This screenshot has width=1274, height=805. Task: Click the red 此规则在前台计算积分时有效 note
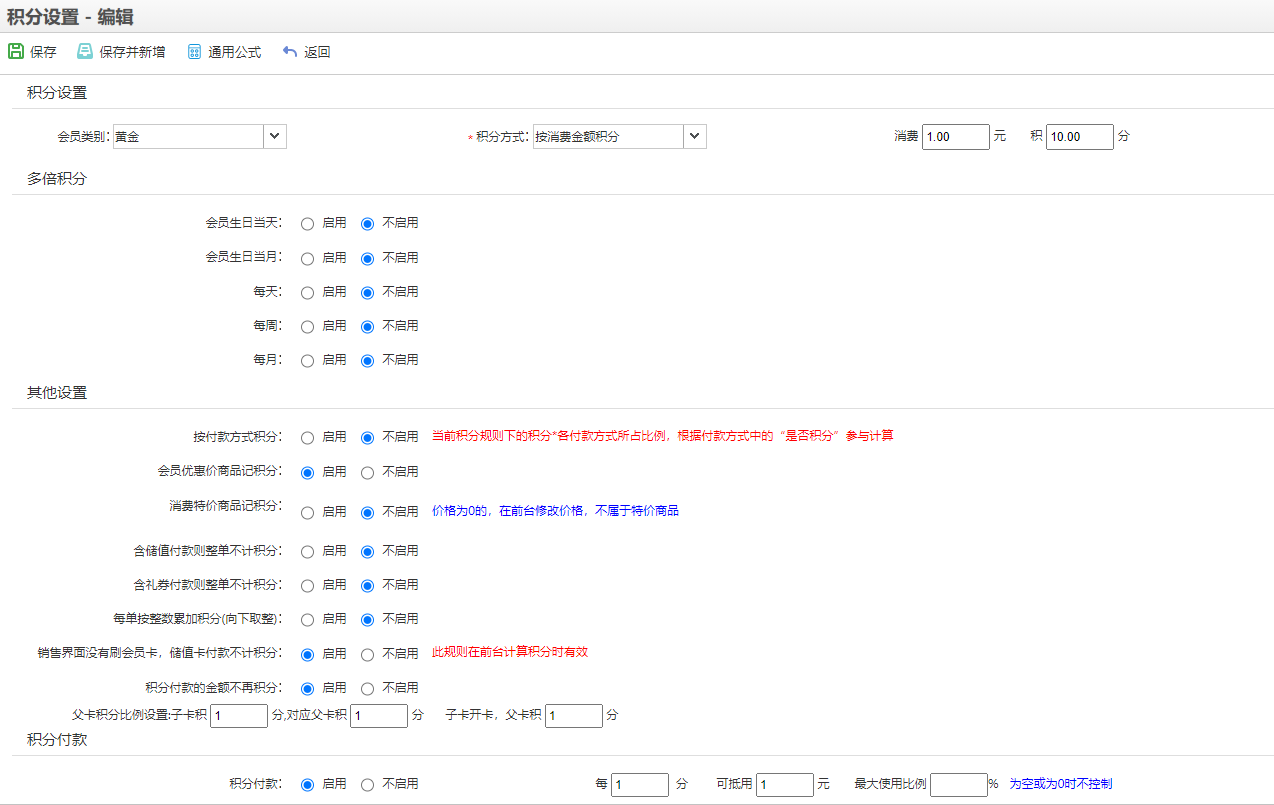click(510, 652)
